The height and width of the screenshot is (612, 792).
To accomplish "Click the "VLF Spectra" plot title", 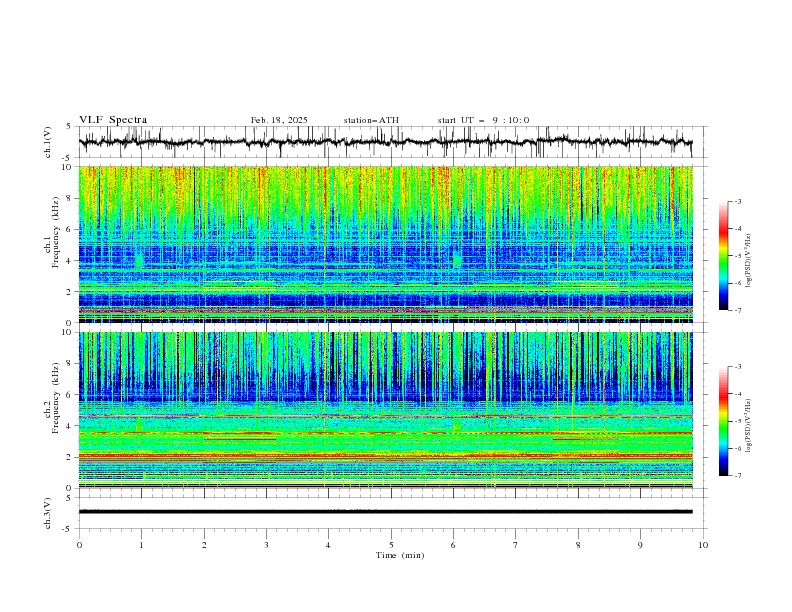I will point(113,120).
